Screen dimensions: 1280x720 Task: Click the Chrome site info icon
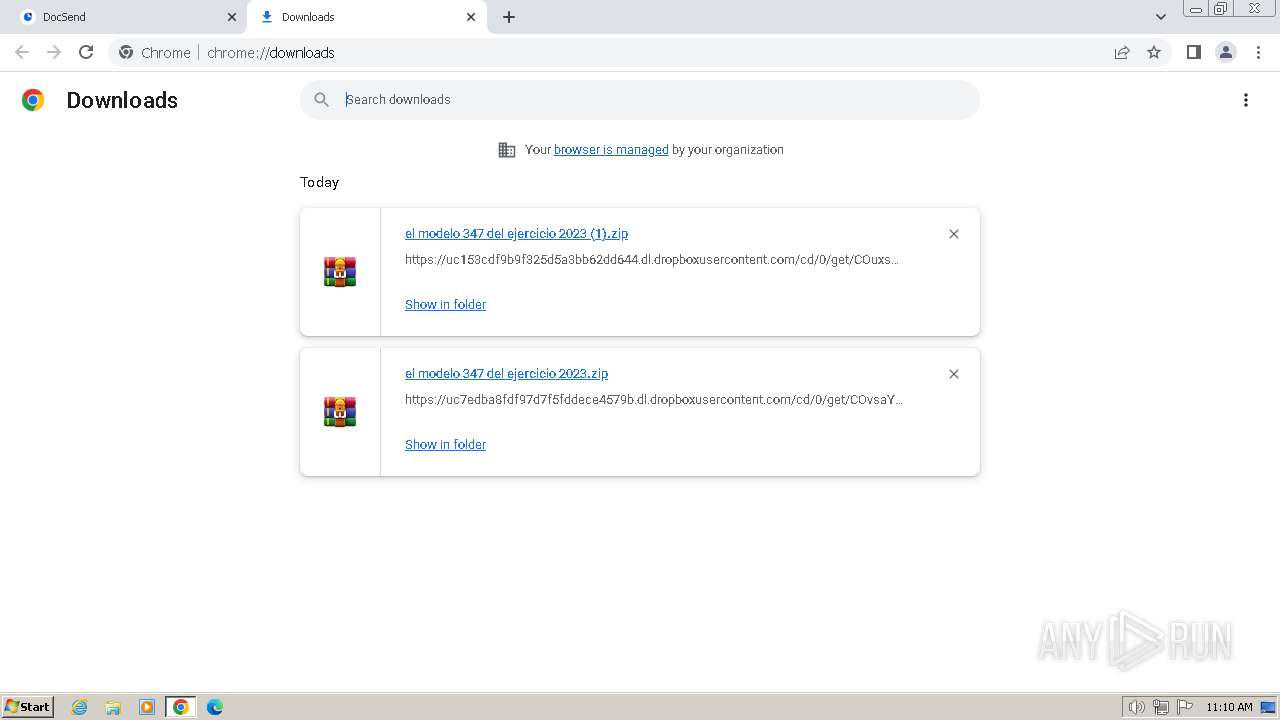point(126,52)
